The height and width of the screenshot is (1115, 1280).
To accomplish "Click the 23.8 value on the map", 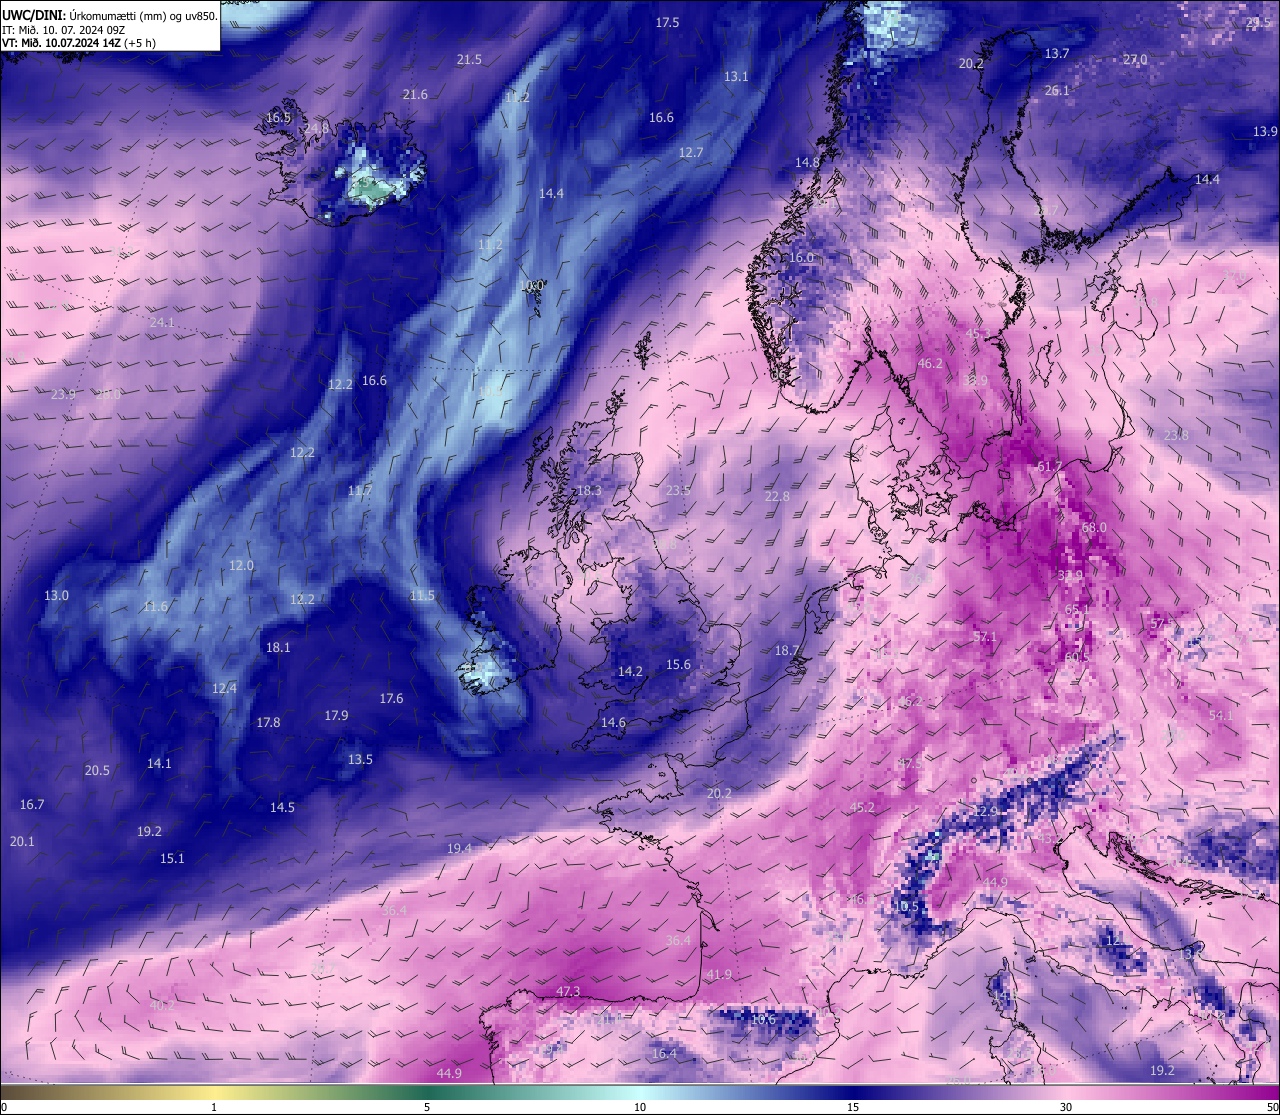I will pos(1176,435).
